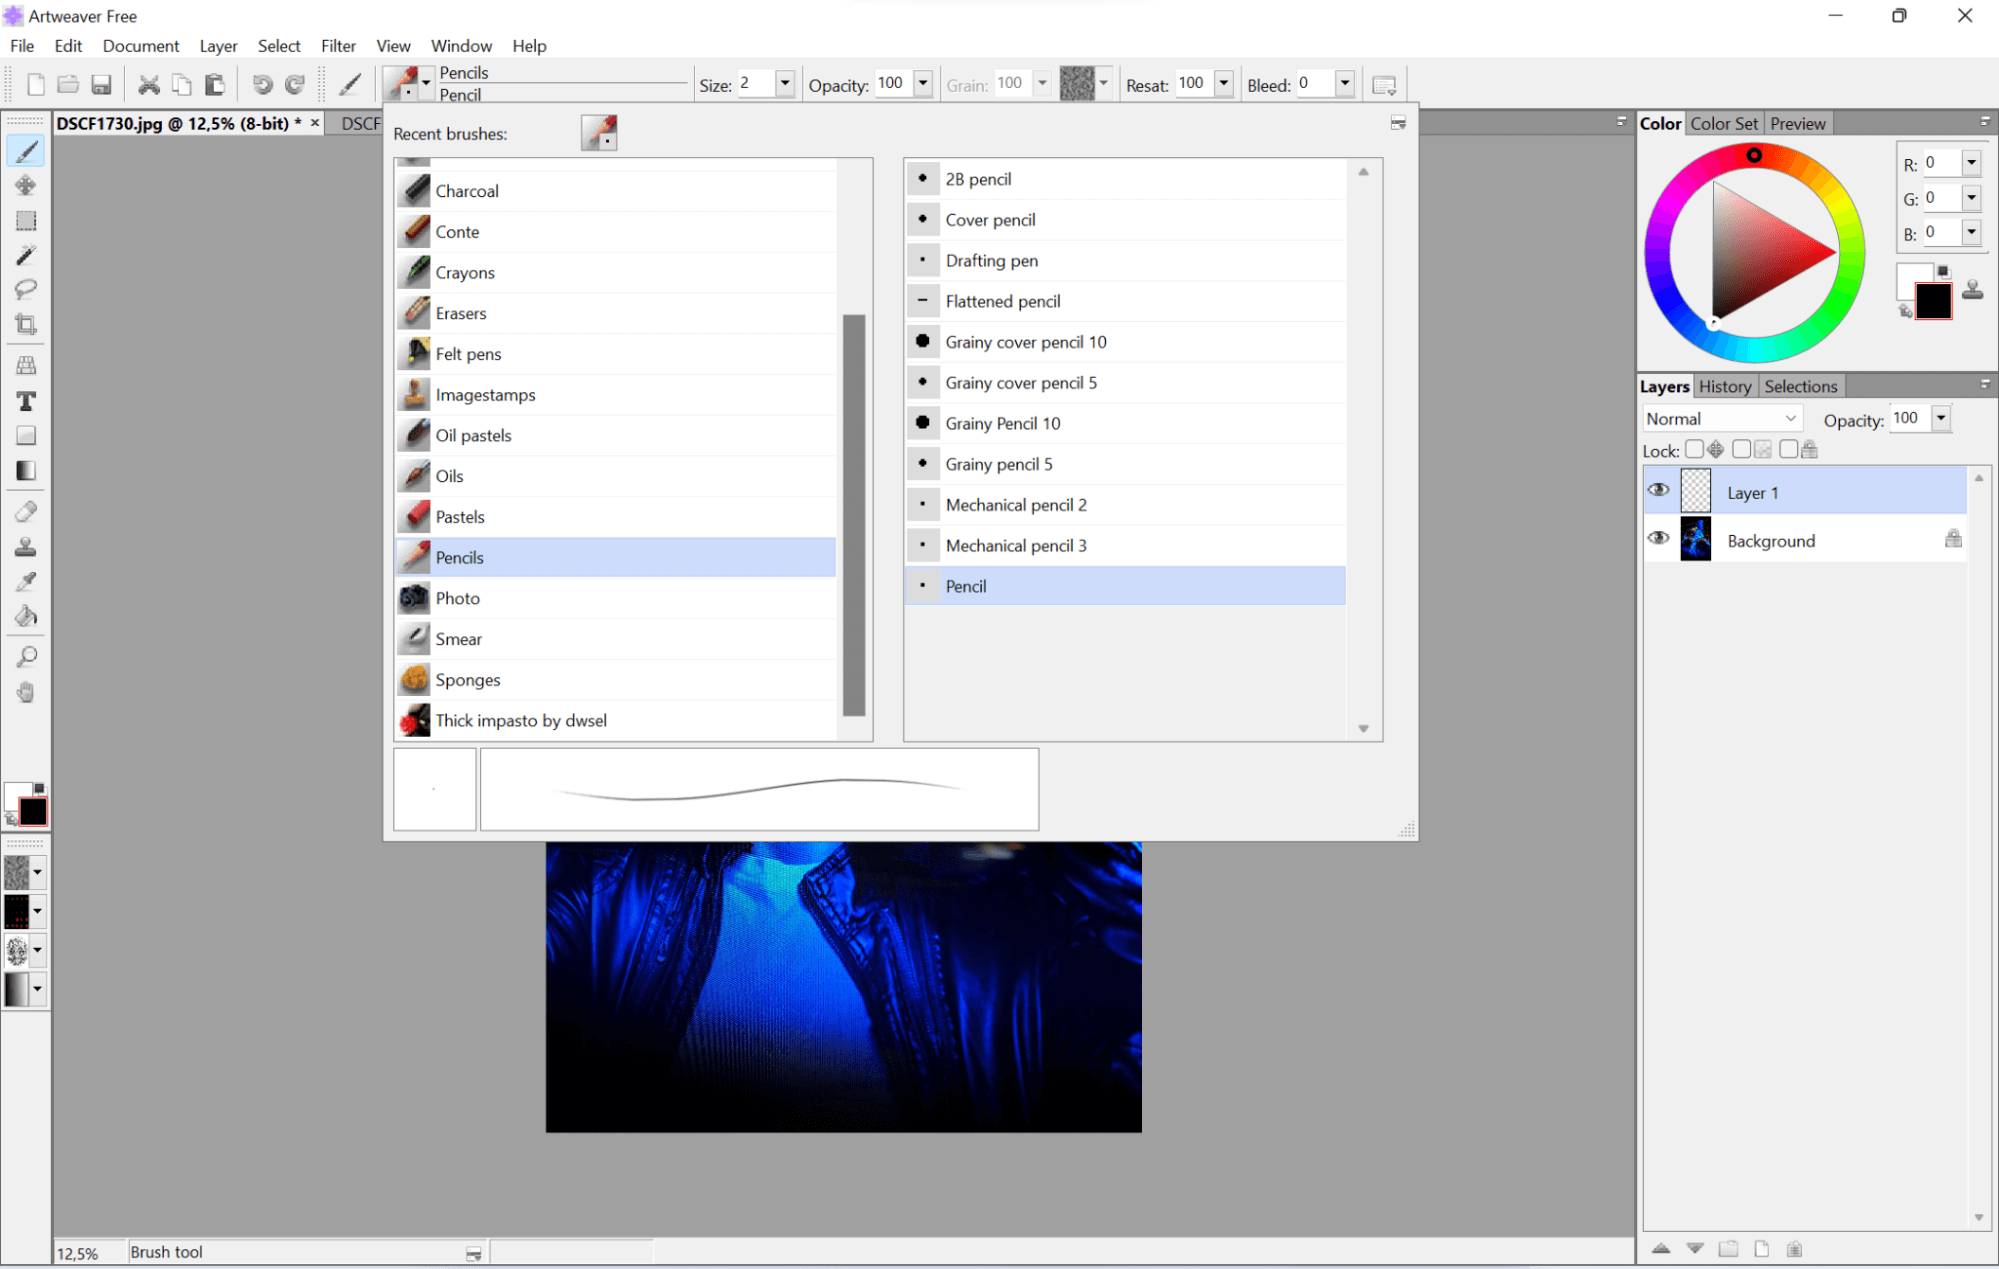
Task: Activate the Zoom magnifier tool
Action: point(26,657)
